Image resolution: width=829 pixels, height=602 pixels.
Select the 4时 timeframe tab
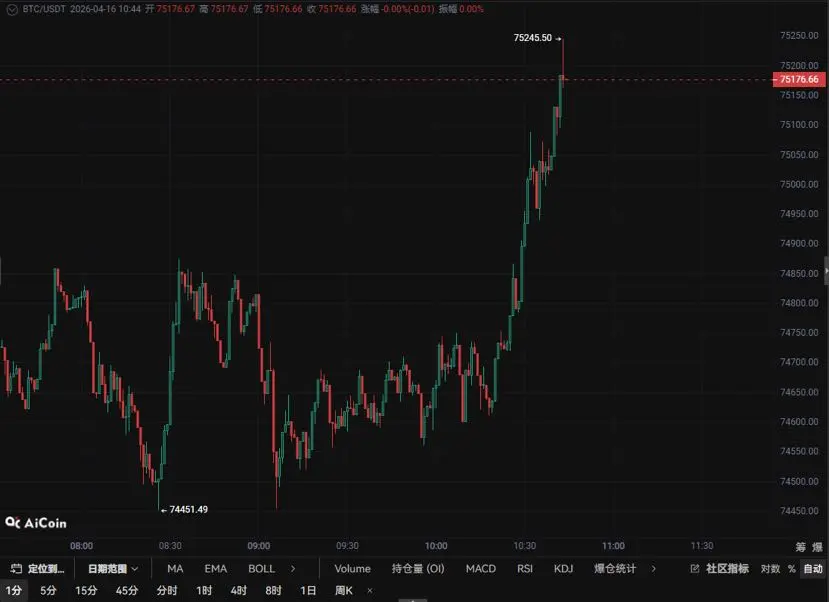click(238, 590)
